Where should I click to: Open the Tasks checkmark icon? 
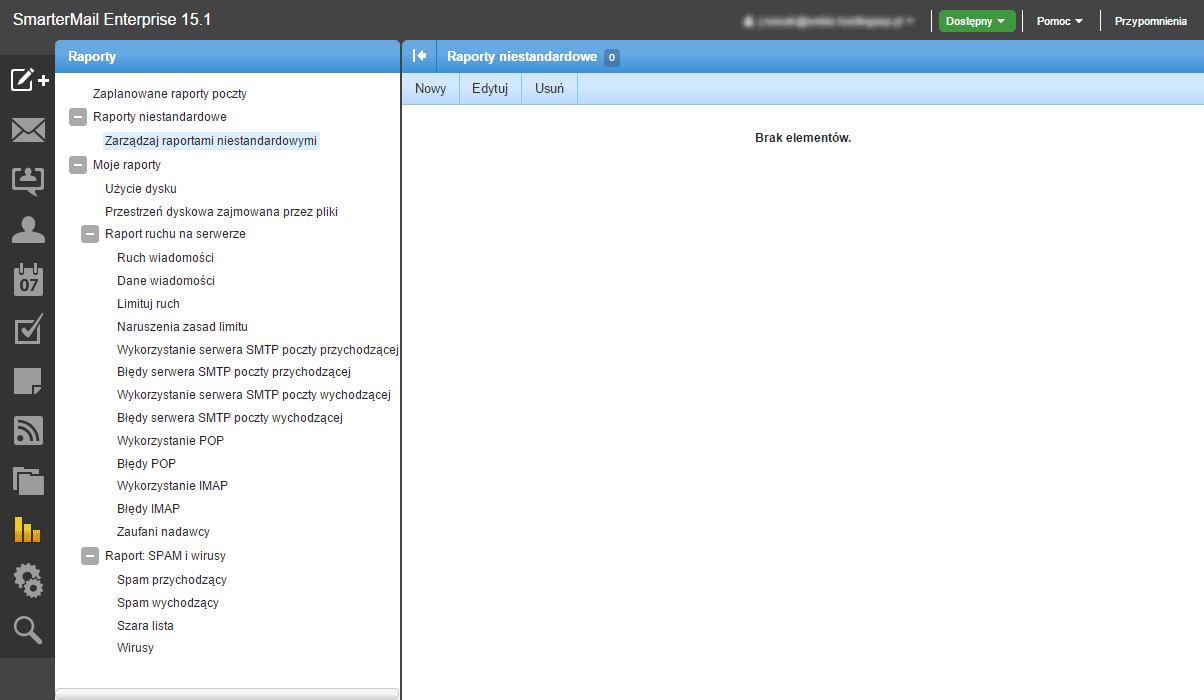point(28,330)
